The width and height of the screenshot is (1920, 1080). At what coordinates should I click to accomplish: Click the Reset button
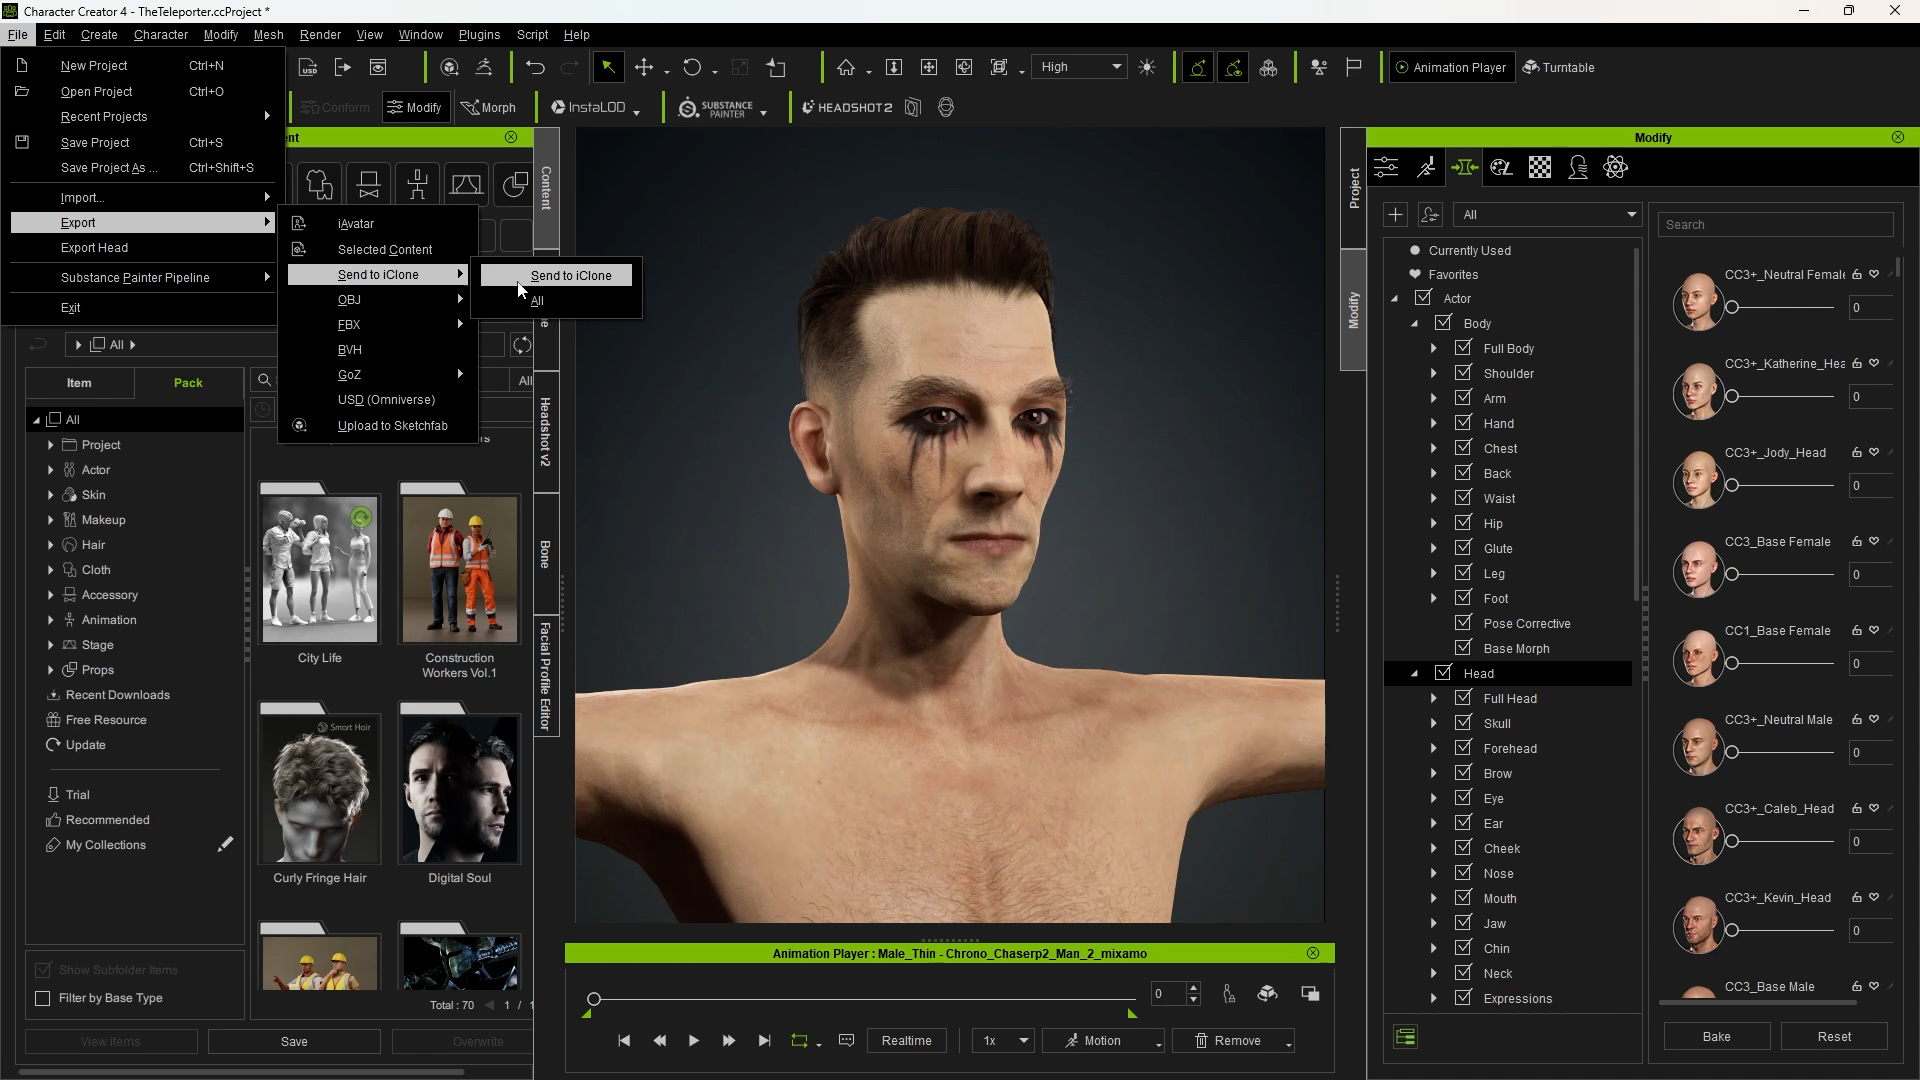tap(1833, 1036)
